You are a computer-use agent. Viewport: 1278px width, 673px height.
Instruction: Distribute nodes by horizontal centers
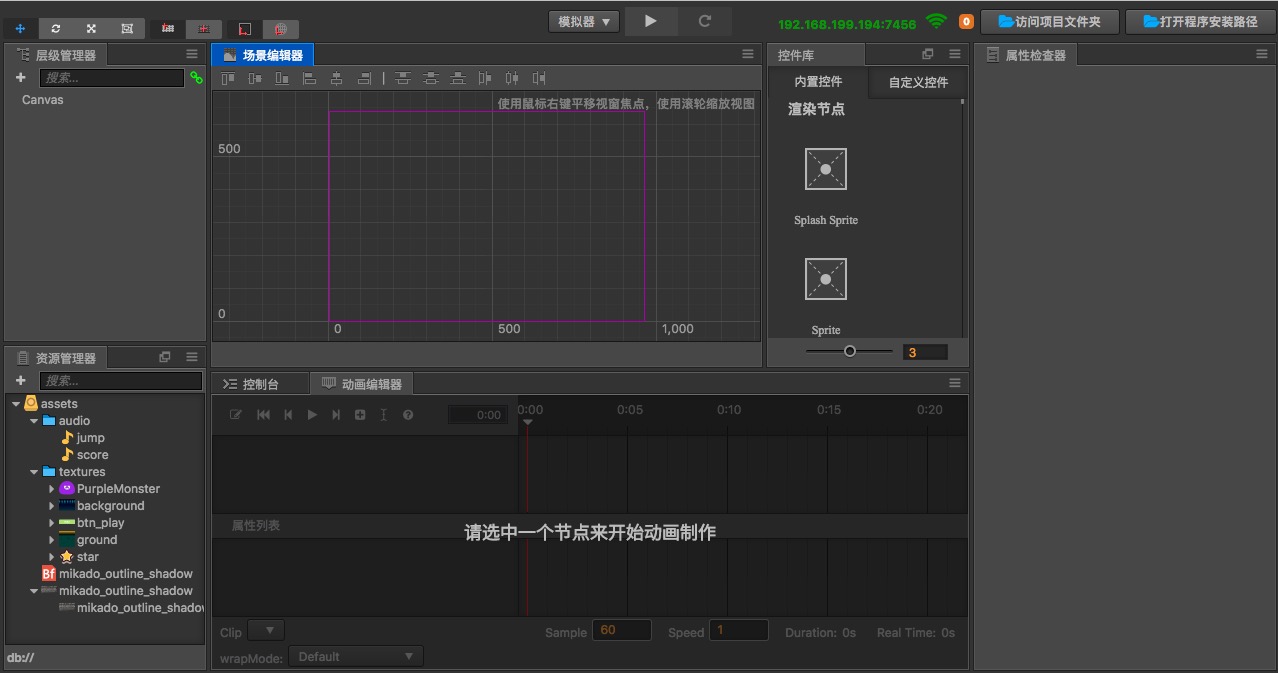coord(512,78)
